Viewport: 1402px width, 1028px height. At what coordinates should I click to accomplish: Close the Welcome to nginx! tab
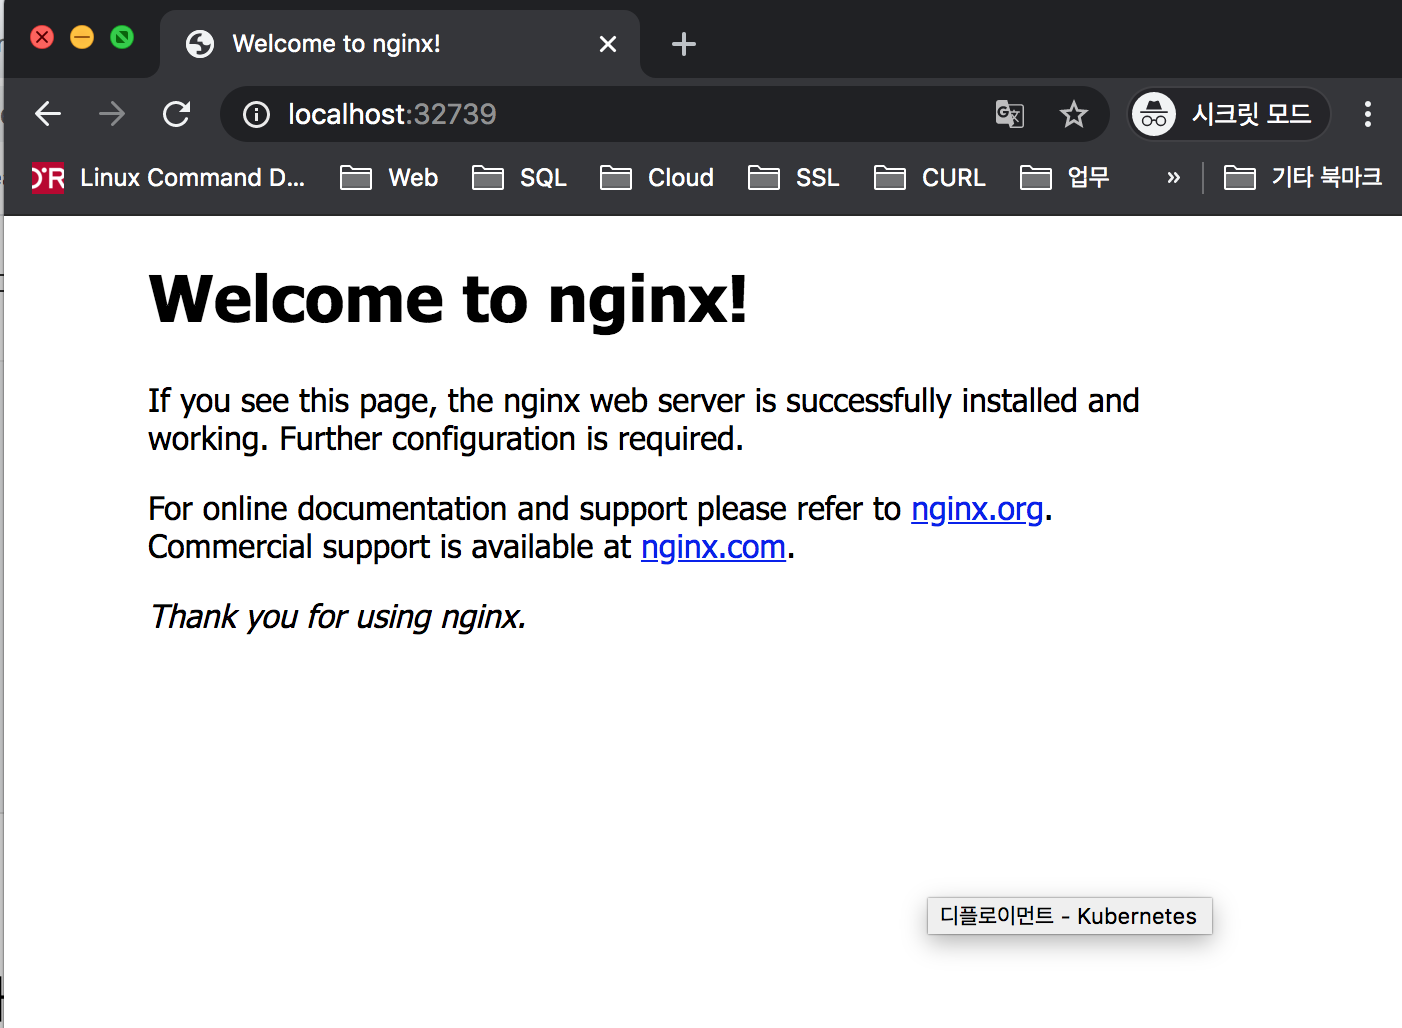(x=608, y=44)
